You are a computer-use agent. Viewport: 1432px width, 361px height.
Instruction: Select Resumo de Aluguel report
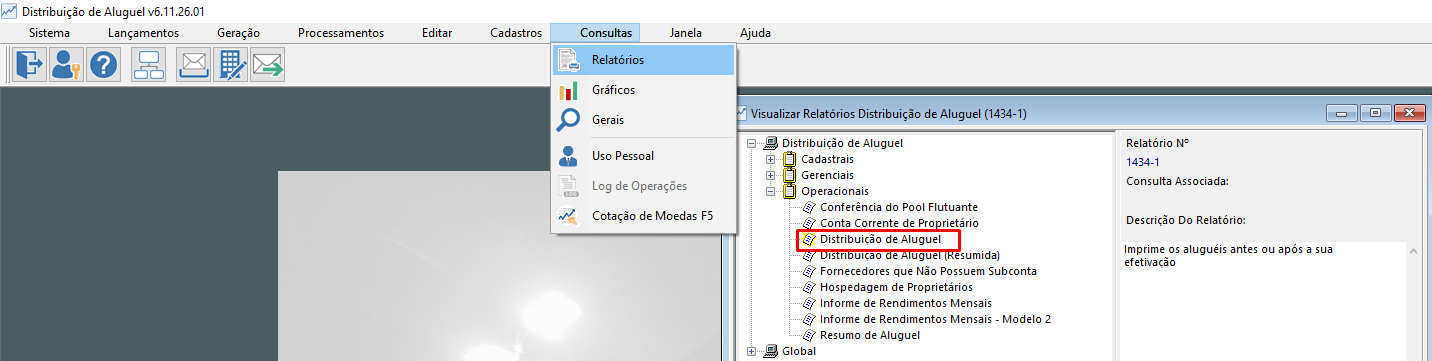tap(870, 335)
